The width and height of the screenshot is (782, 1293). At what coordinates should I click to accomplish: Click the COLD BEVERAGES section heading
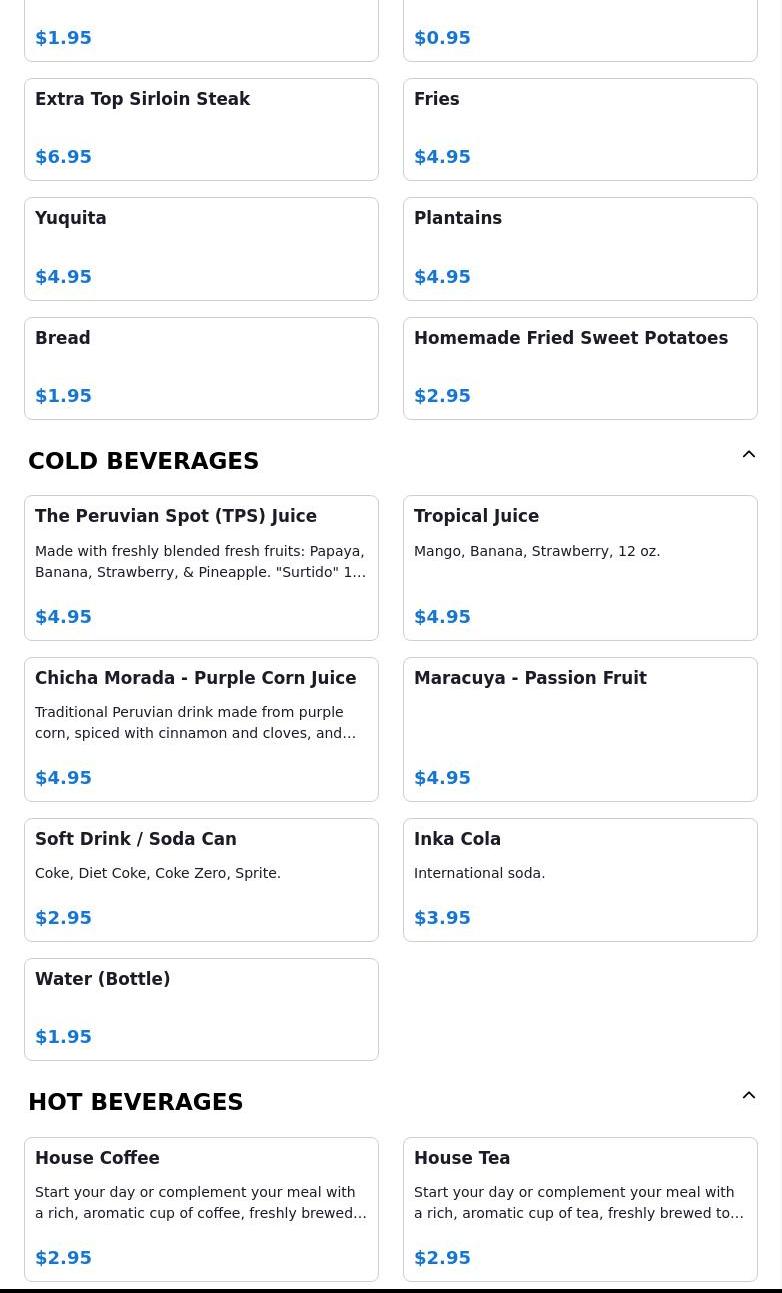tap(144, 461)
